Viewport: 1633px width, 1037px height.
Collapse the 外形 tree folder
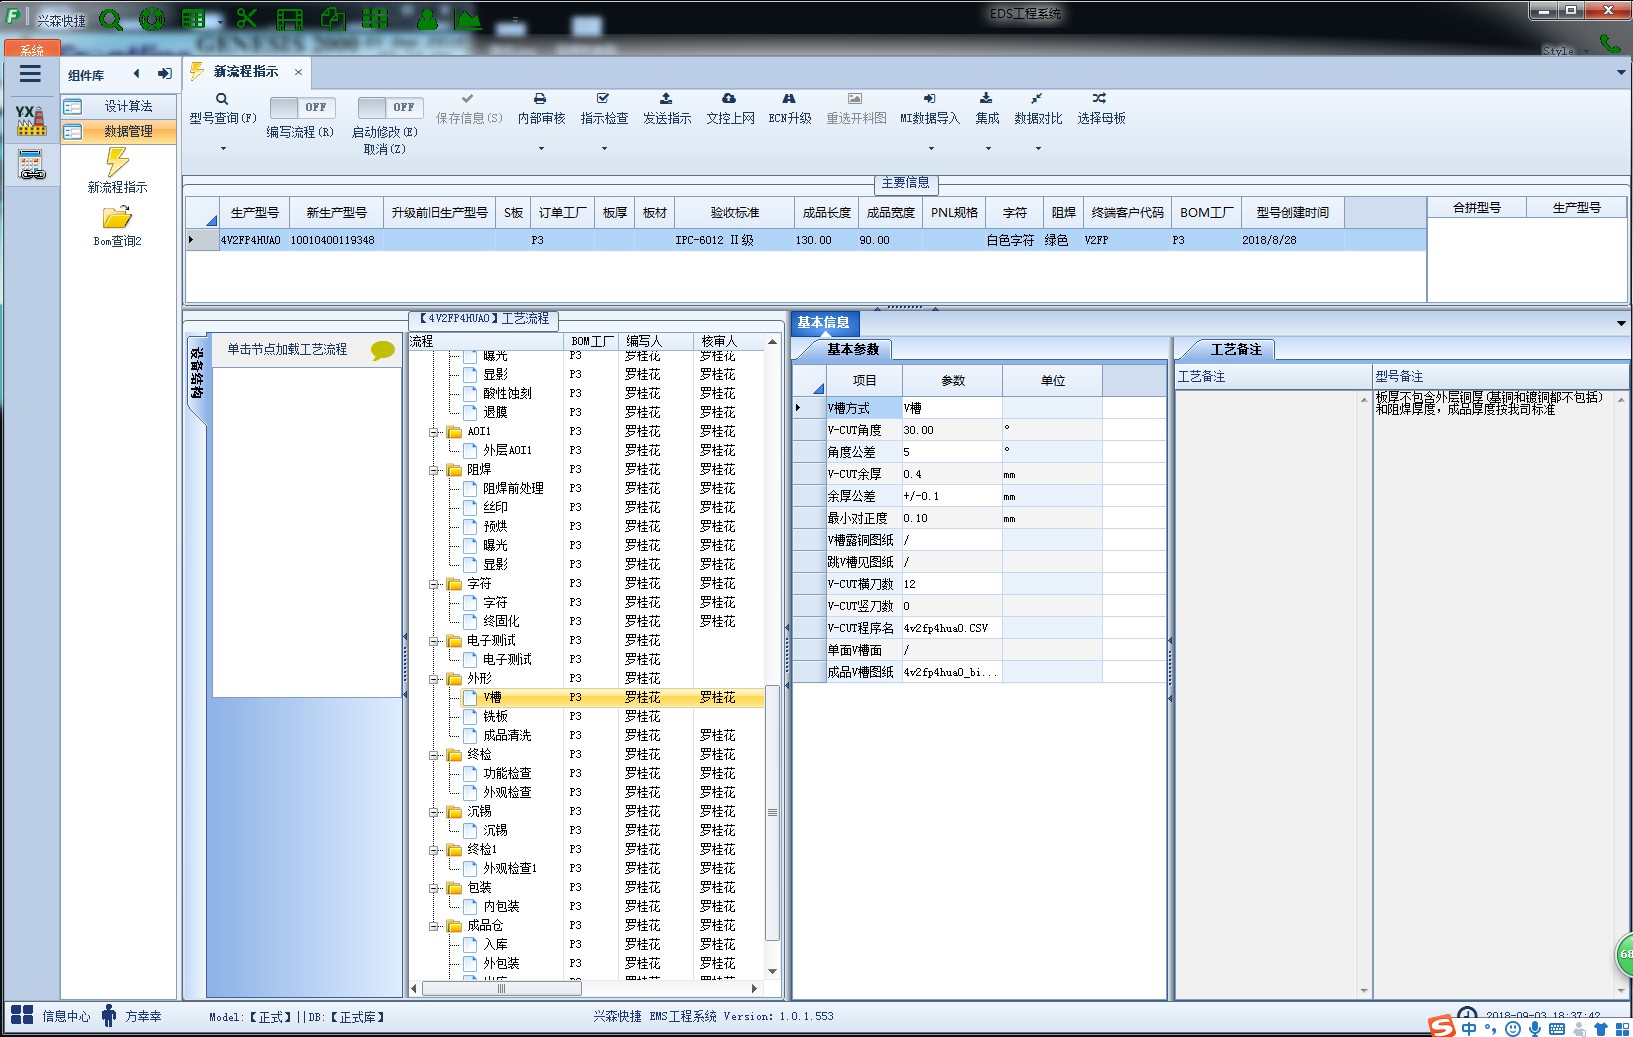point(434,679)
